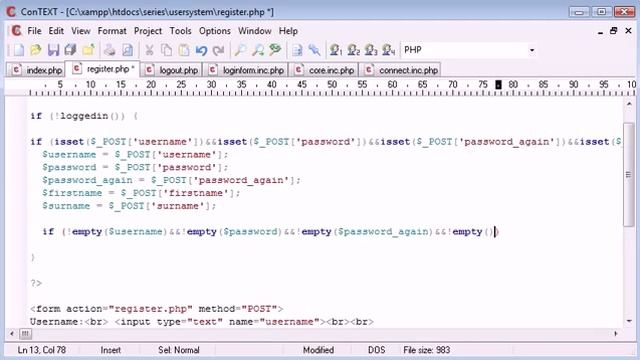Open a file with the folder icon
Viewport: 640px width, 360px height.
click(x=36, y=50)
